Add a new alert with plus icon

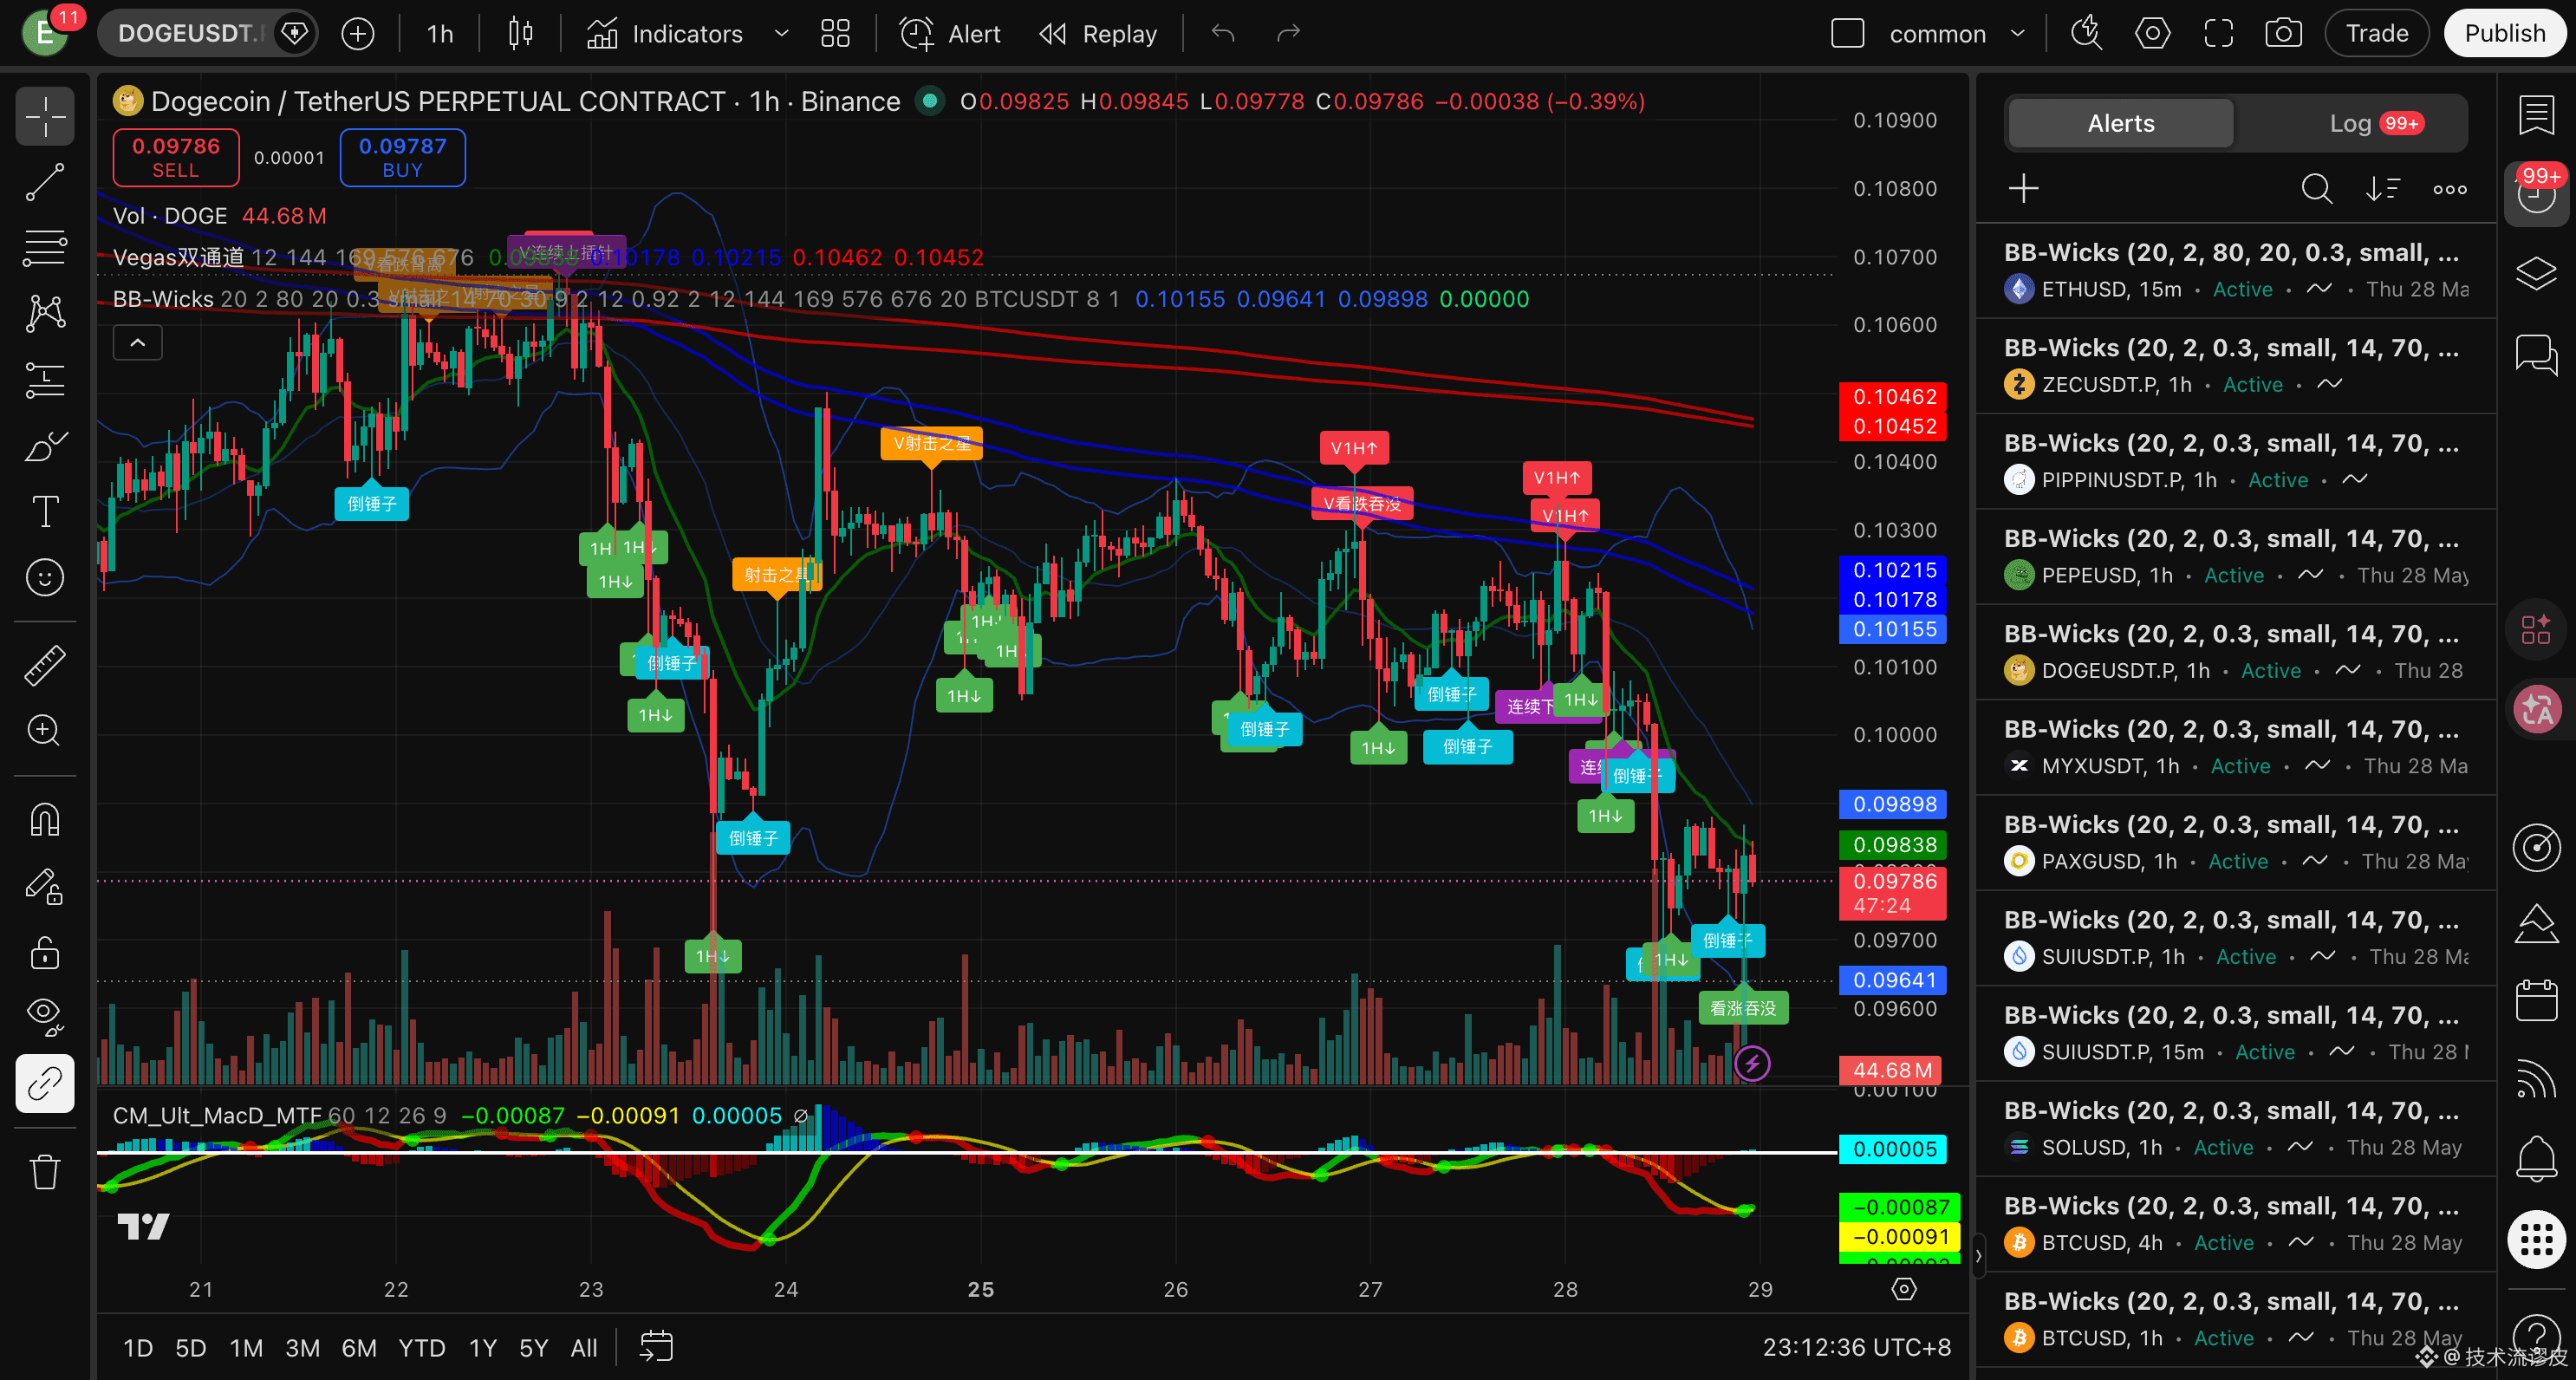(2023, 188)
